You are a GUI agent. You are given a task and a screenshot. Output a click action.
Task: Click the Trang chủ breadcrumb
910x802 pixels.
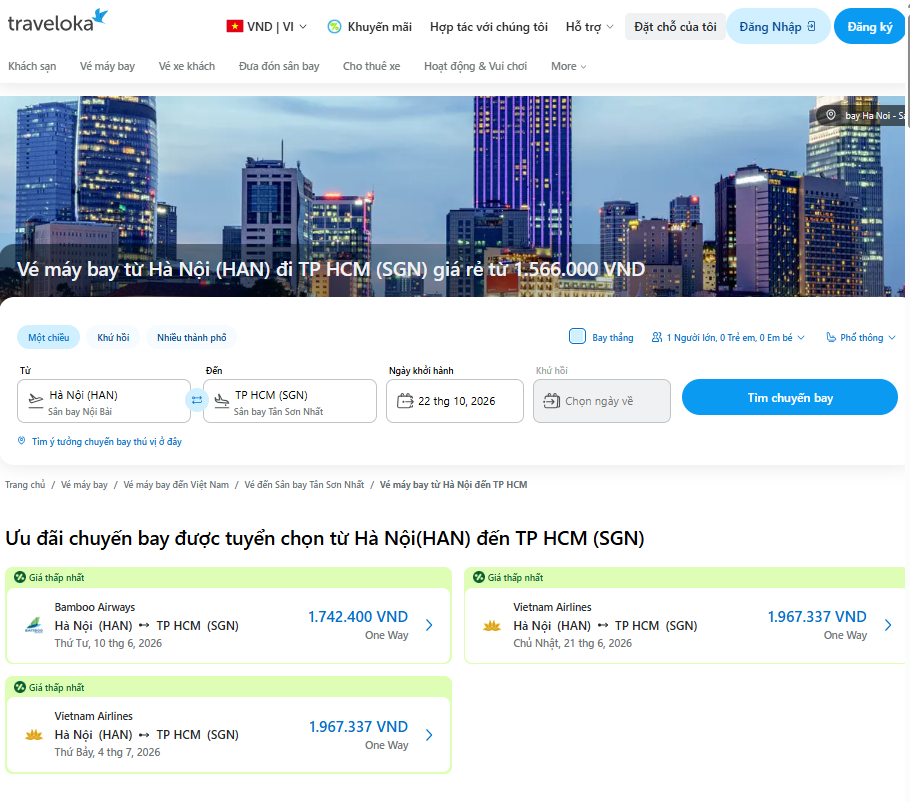click(x=25, y=485)
